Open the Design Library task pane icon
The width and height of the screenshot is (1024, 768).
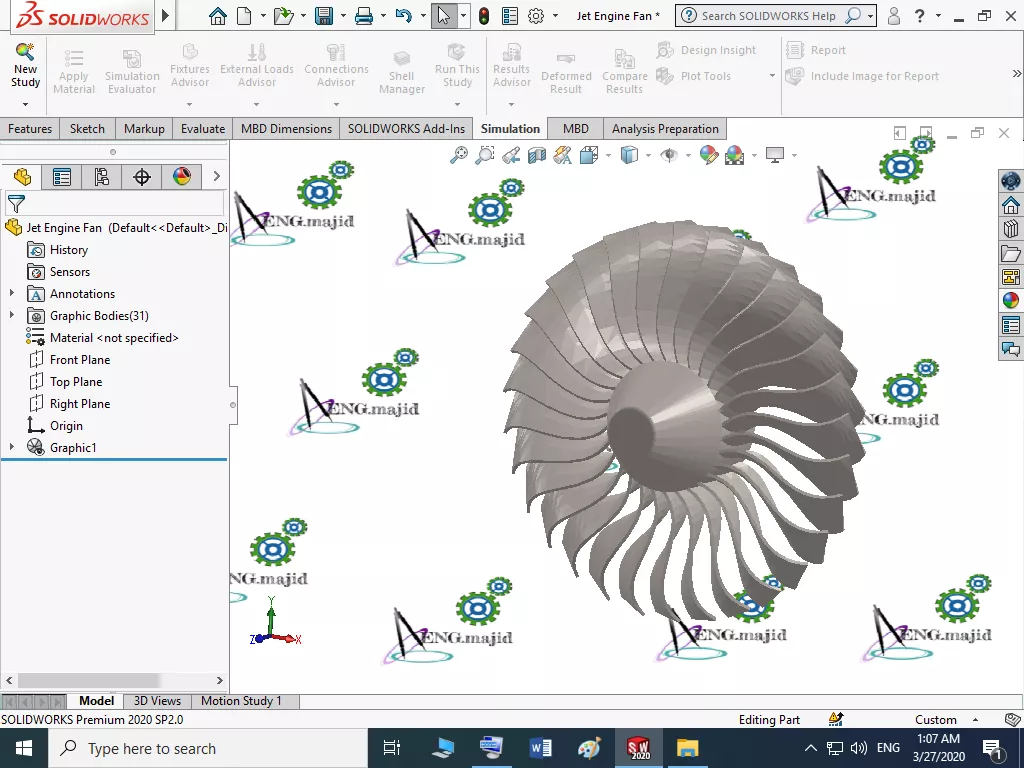pos(1010,229)
